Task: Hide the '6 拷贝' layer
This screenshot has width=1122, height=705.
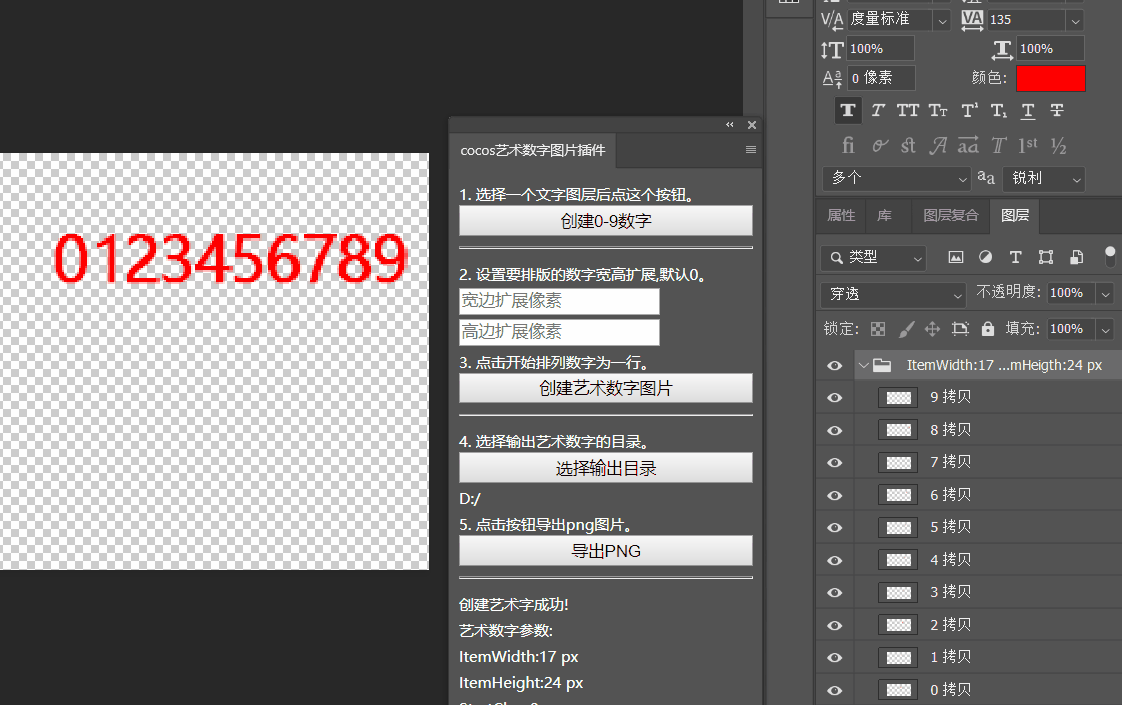Action: [834, 495]
